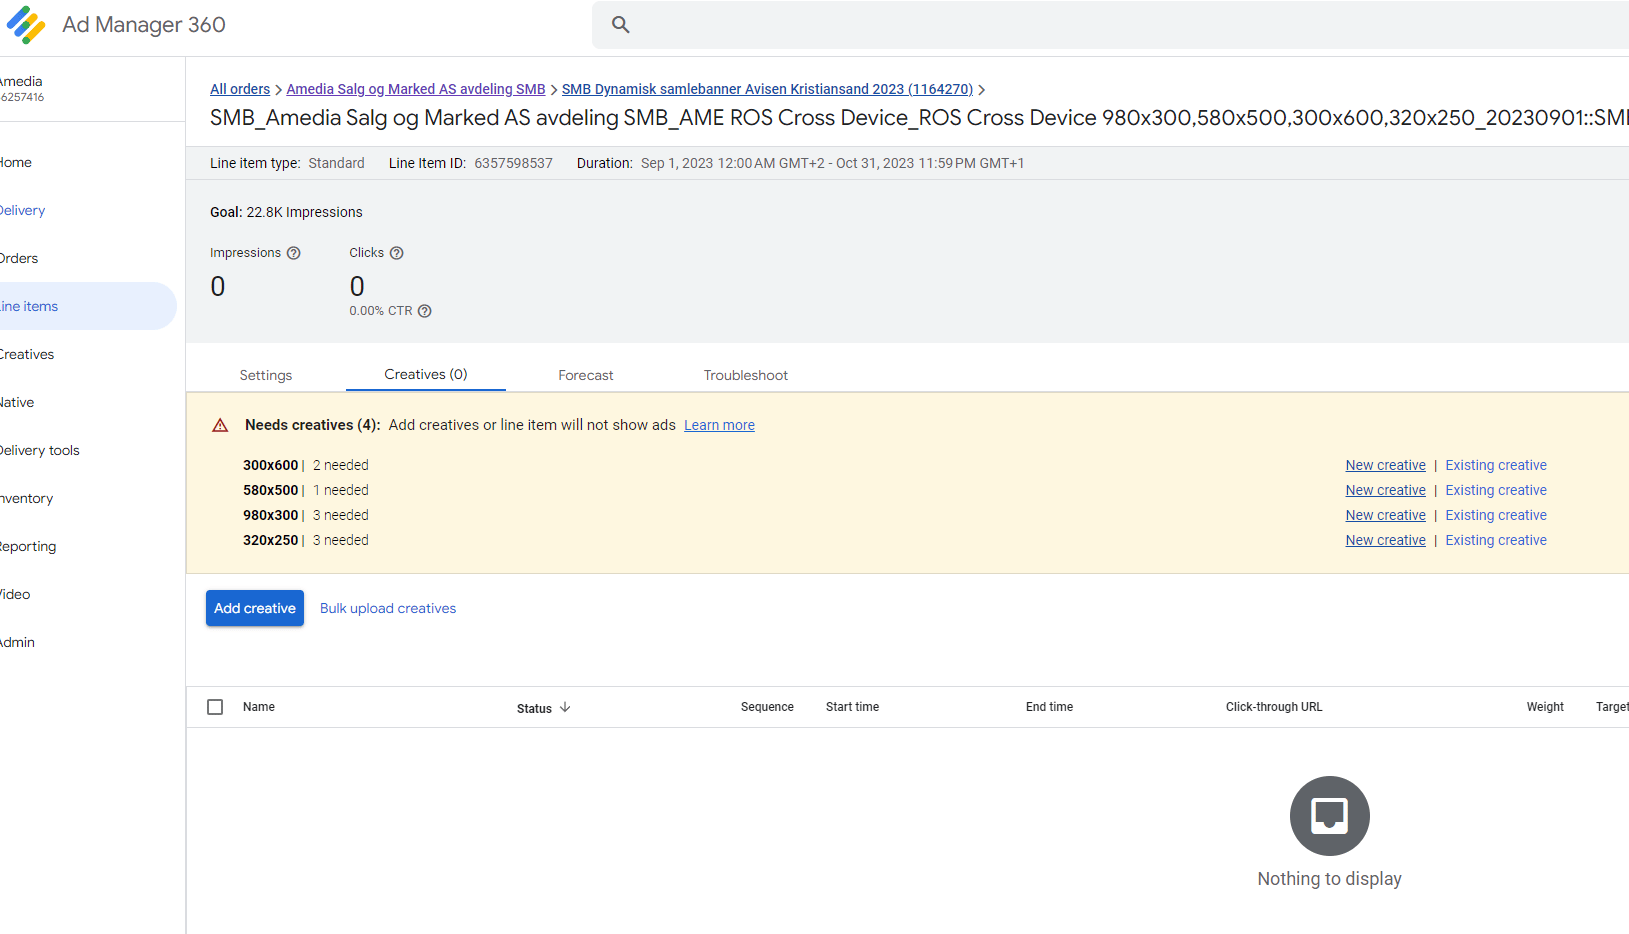
Task: Open Creatives in sidebar
Action: tap(27, 354)
